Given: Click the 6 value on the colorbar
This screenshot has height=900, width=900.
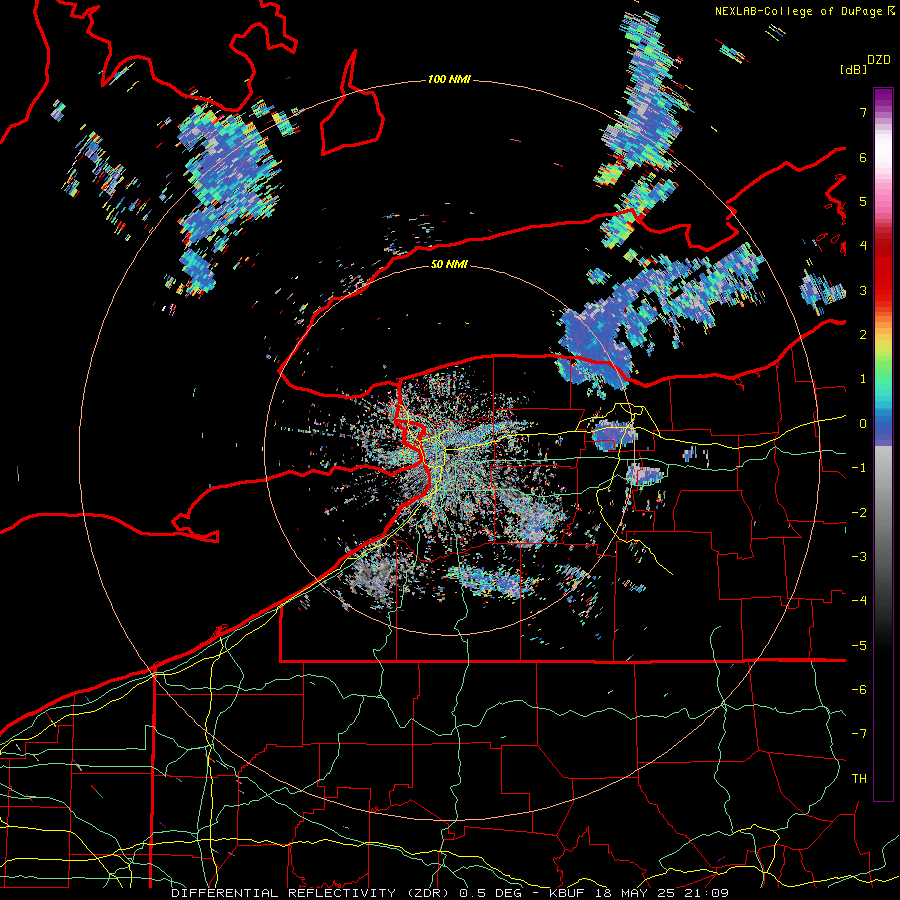Looking at the screenshot, I should pyautogui.click(x=863, y=157).
